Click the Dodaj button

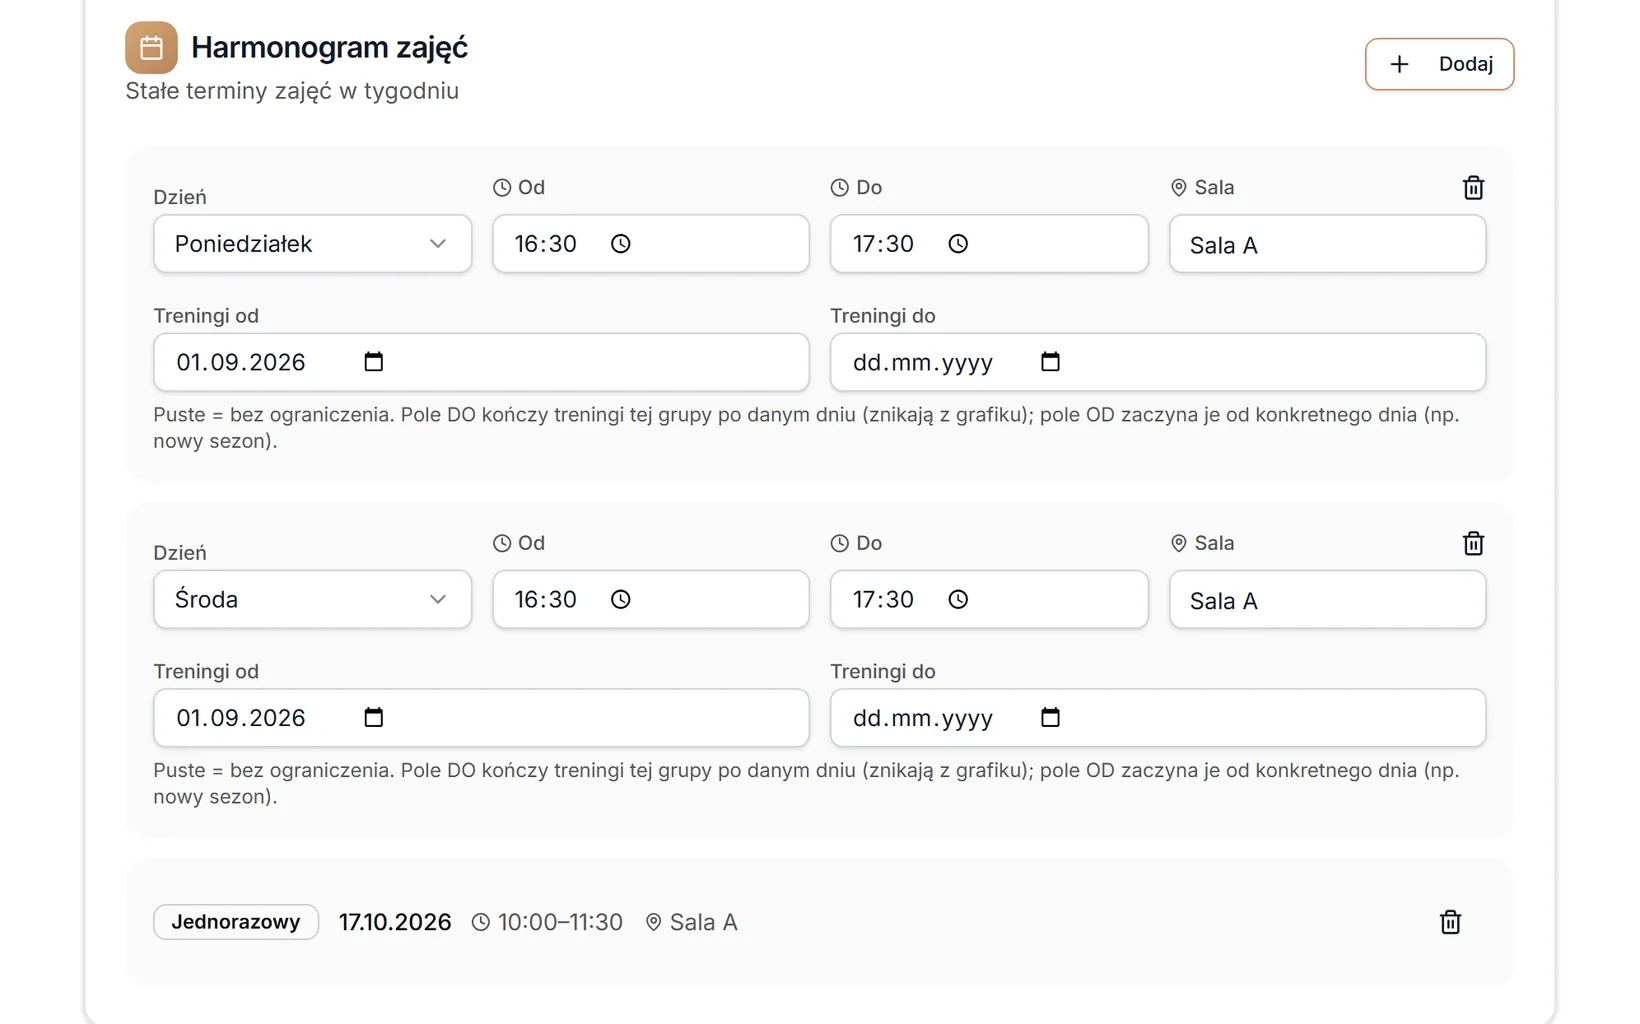click(1439, 64)
